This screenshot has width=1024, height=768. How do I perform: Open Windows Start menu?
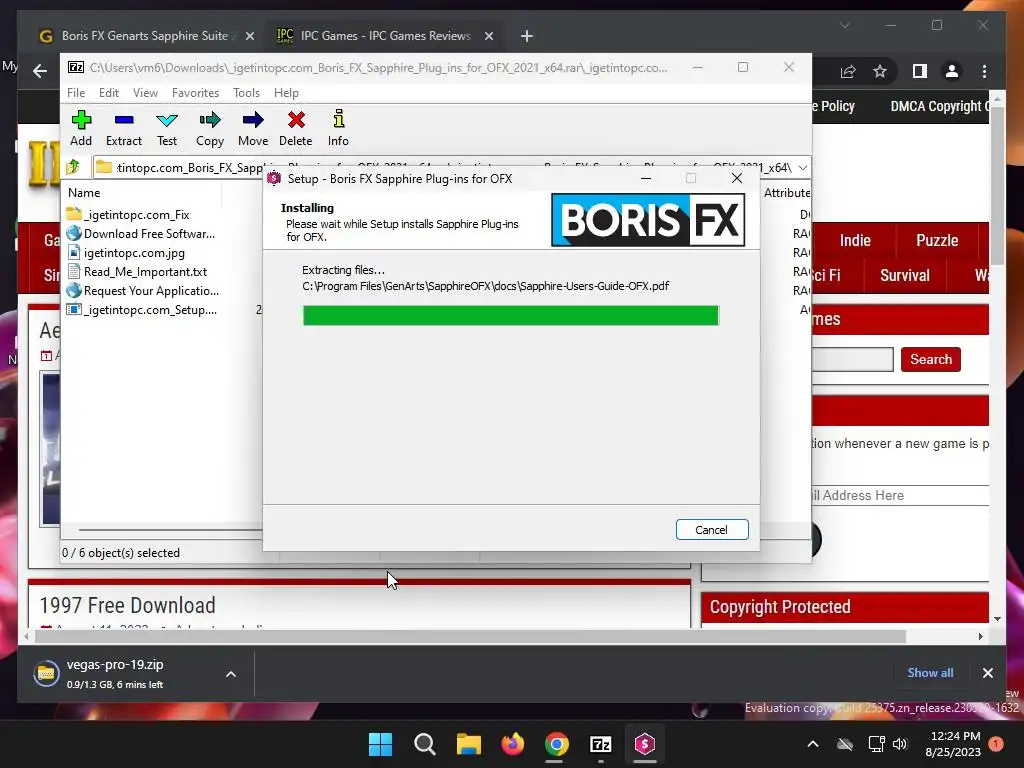tap(380, 744)
